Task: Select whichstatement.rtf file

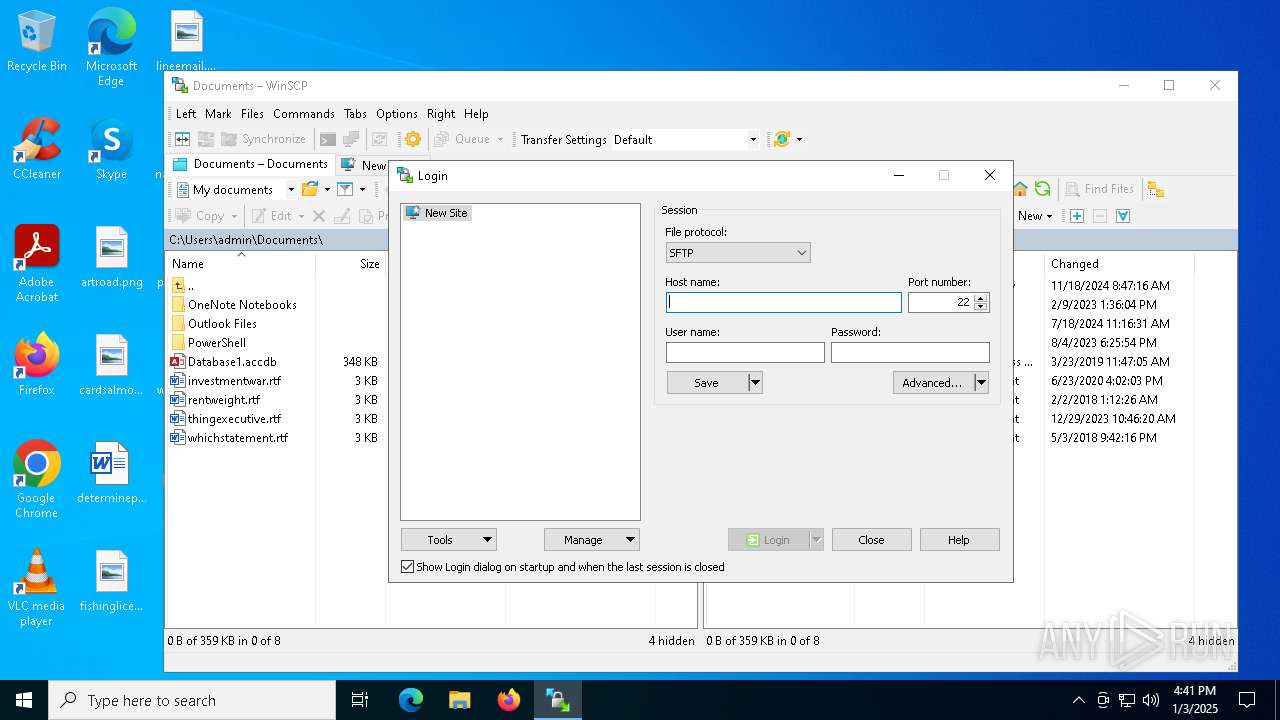Action: [238, 437]
